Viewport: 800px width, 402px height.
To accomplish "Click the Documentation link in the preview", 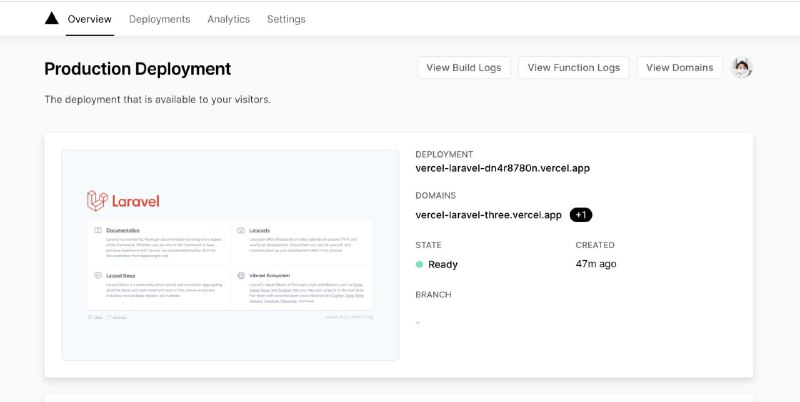I will 122,231.
